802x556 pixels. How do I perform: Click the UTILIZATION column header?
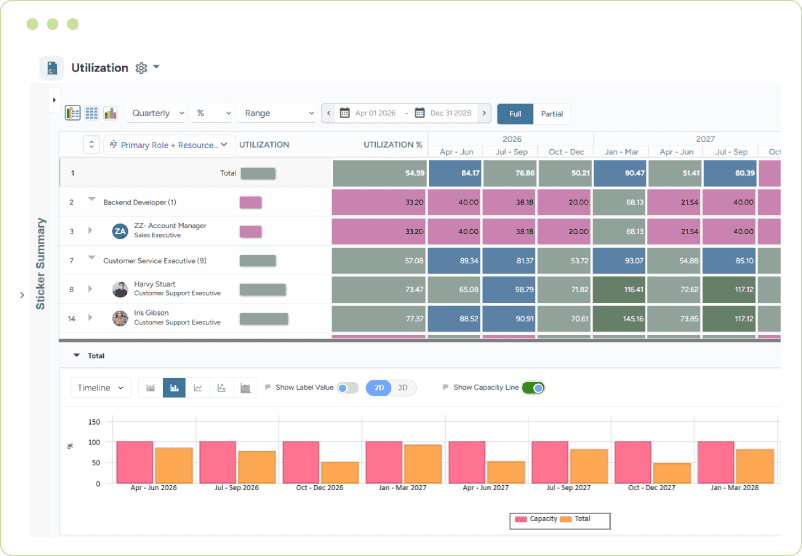click(264, 145)
